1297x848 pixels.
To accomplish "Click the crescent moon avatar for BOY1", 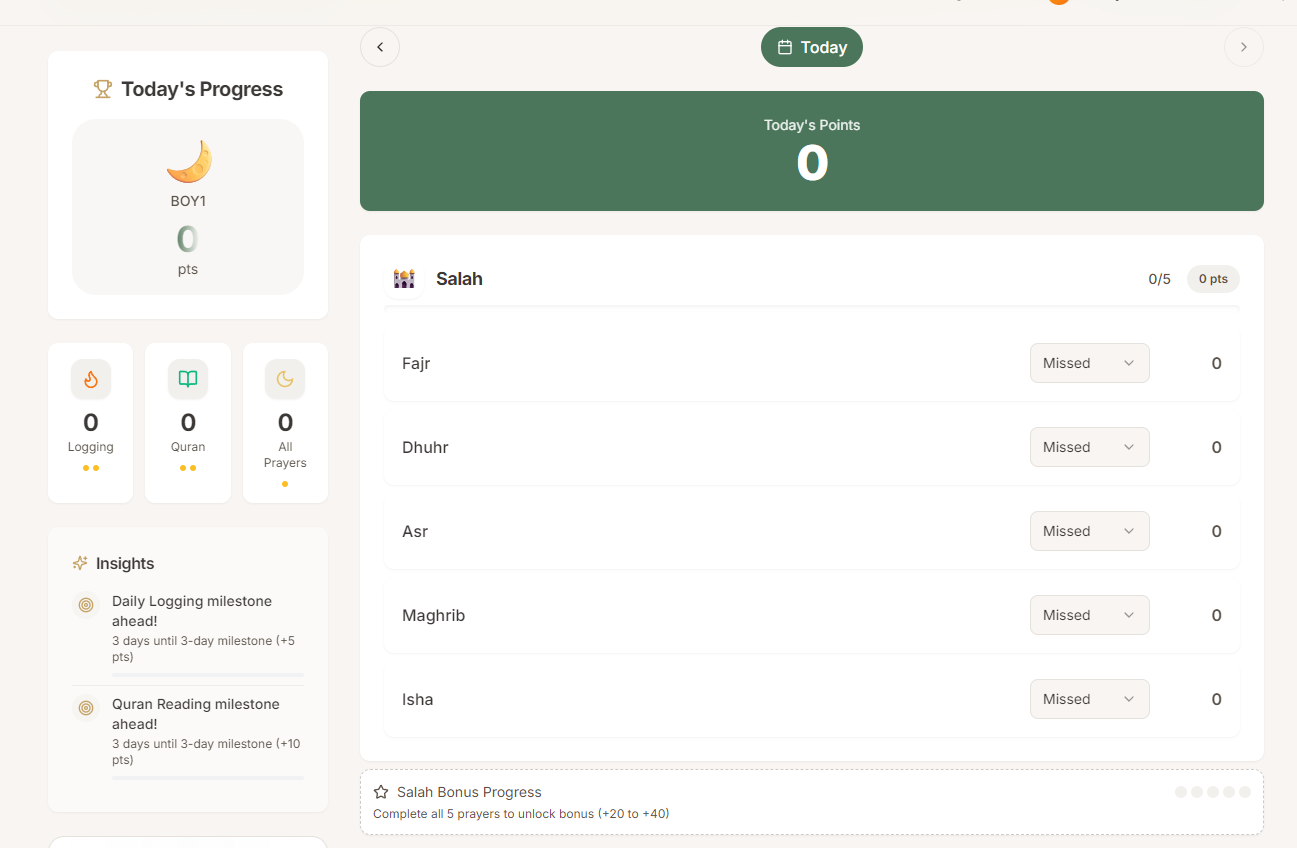I will [188, 162].
